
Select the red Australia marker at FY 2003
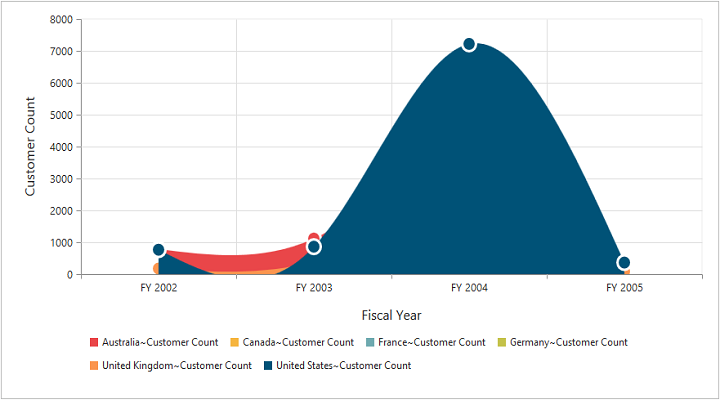pos(314,238)
